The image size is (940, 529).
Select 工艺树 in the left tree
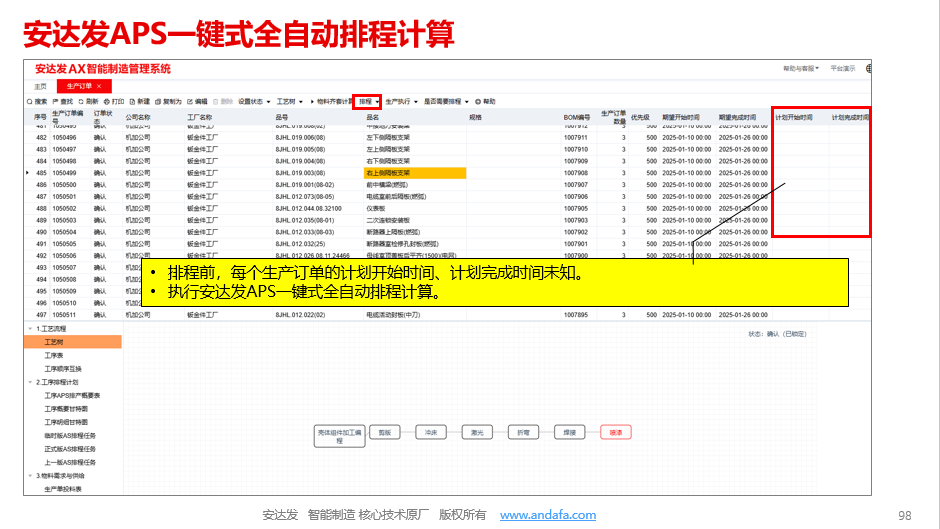73,342
